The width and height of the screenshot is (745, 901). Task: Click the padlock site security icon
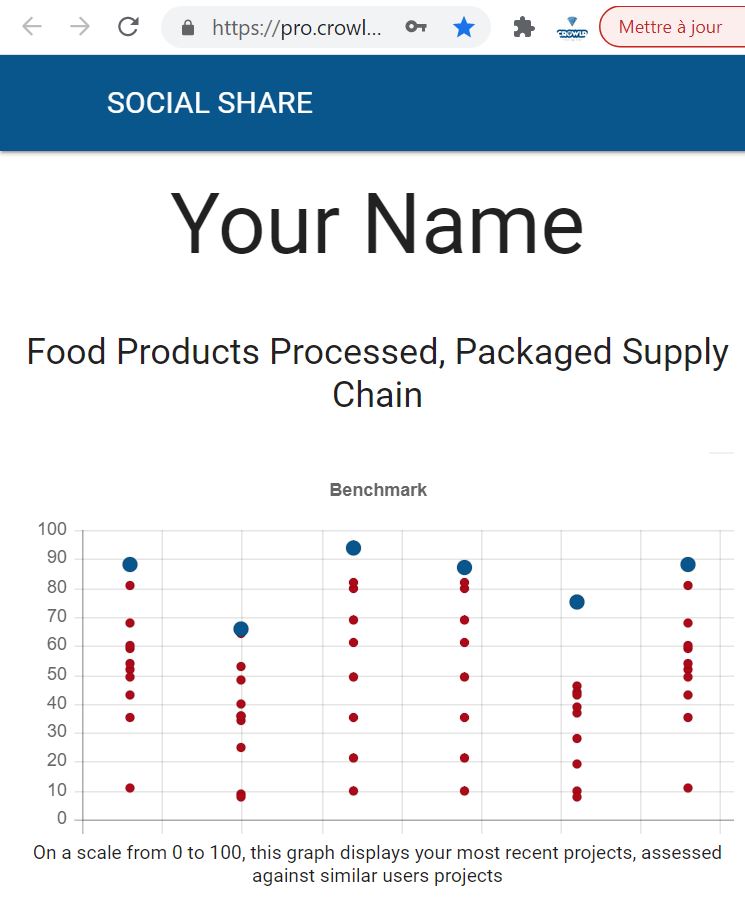pos(188,27)
